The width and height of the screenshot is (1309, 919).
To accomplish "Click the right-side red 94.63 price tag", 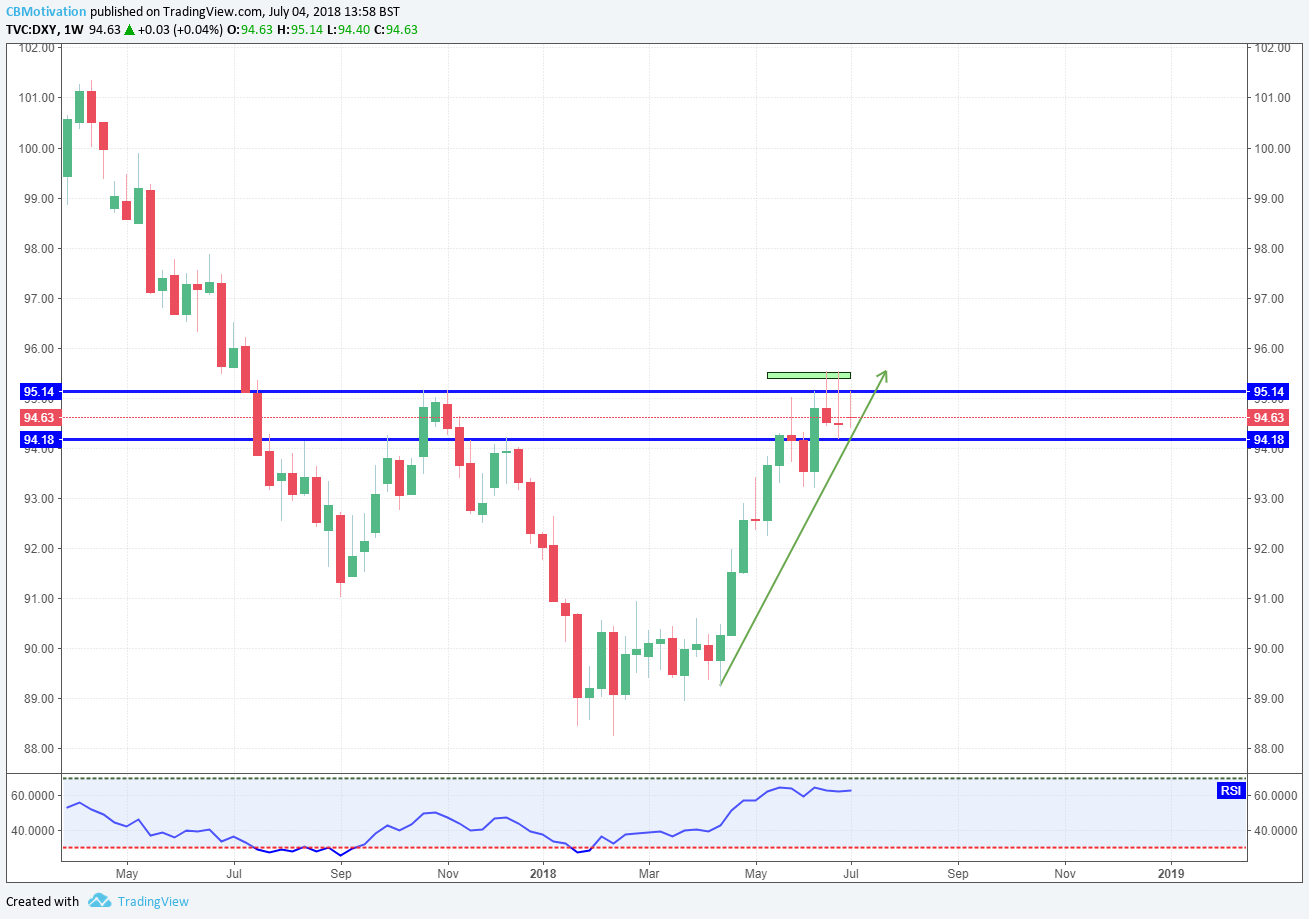I will [1269, 417].
